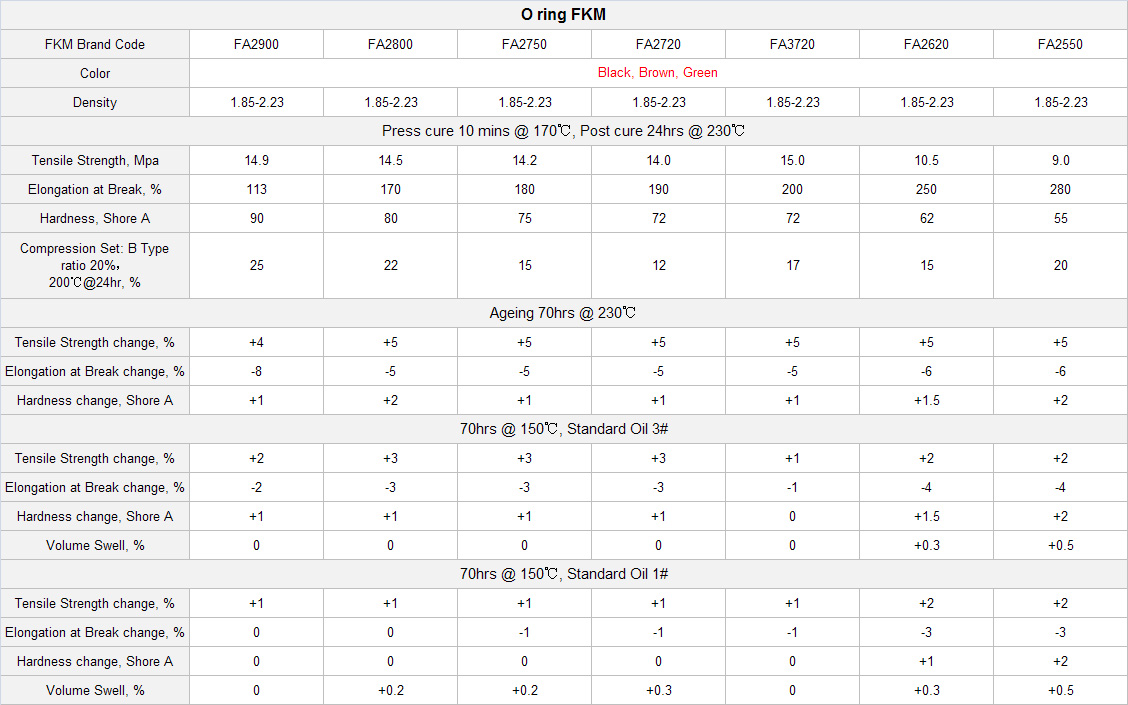Click the 'Standard Oil 1#' section heading
Screen dimensions: 1128x705
click(x=563, y=574)
